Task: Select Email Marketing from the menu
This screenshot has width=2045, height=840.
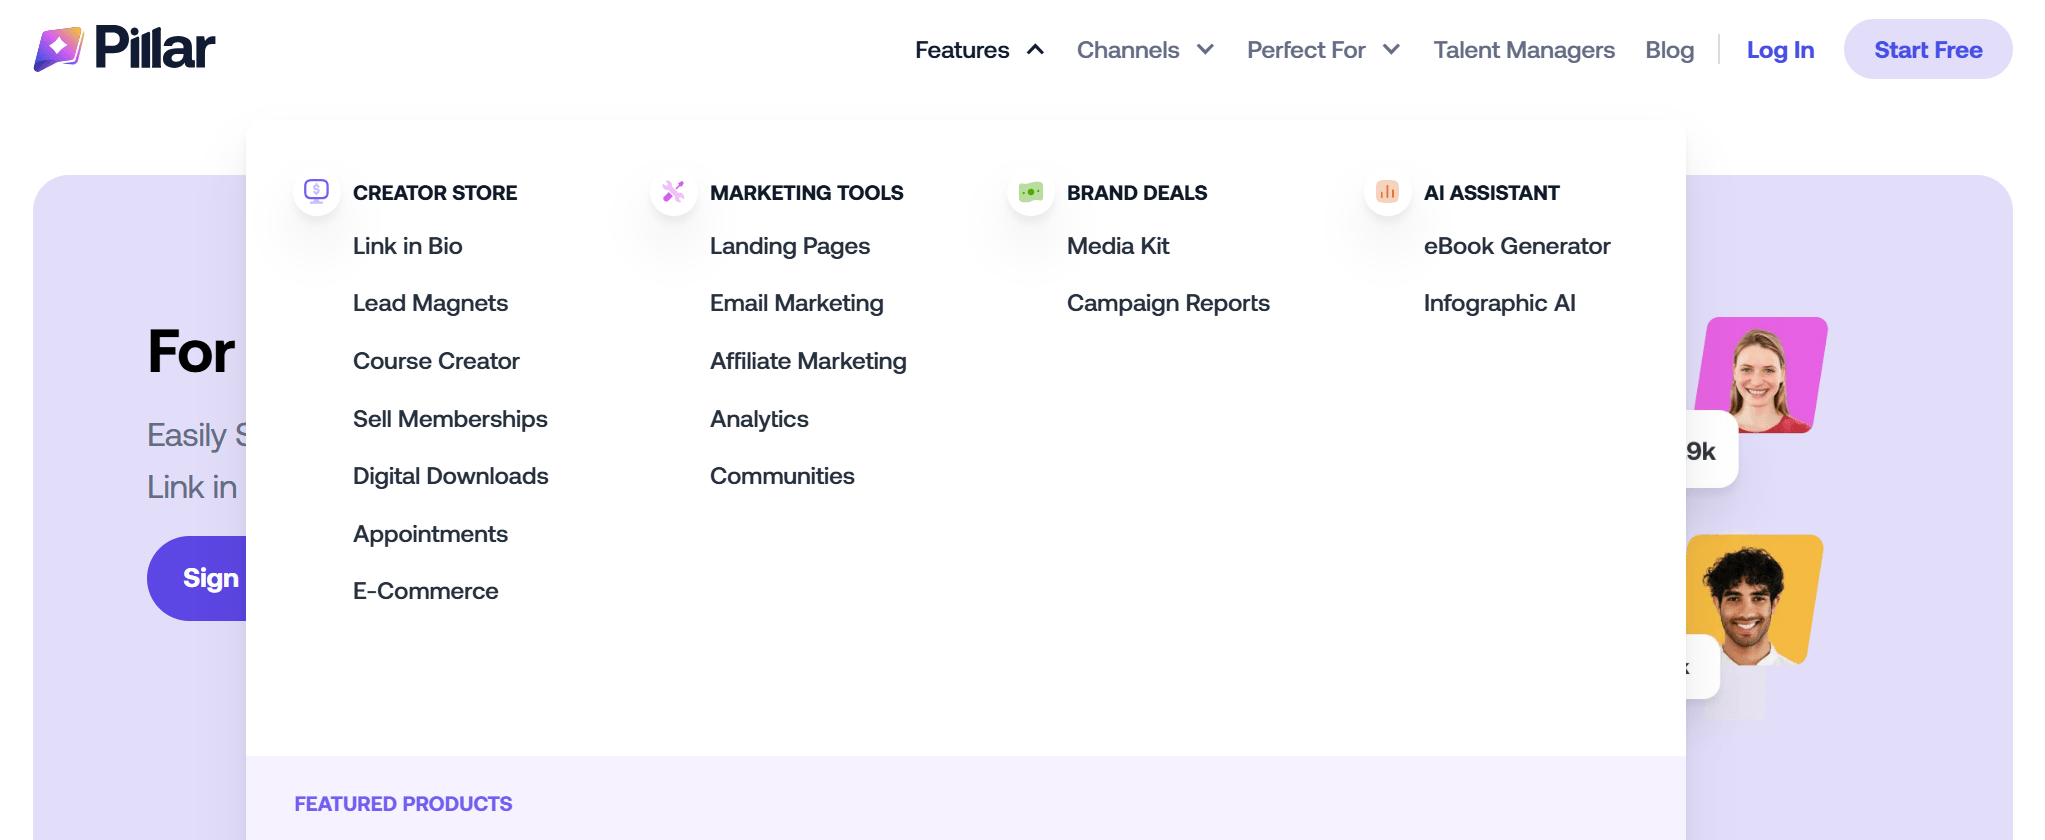Action: tap(796, 303)
